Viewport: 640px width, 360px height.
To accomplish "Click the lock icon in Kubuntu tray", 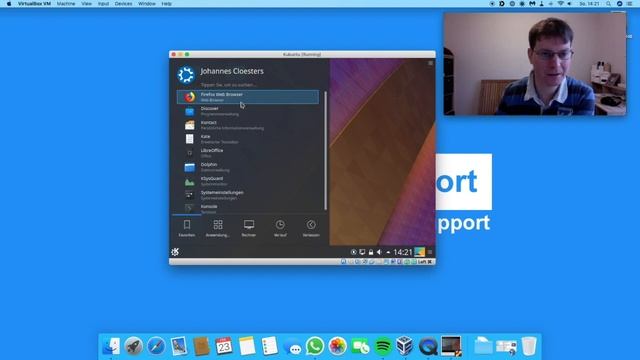I will [x=371, y=252].
